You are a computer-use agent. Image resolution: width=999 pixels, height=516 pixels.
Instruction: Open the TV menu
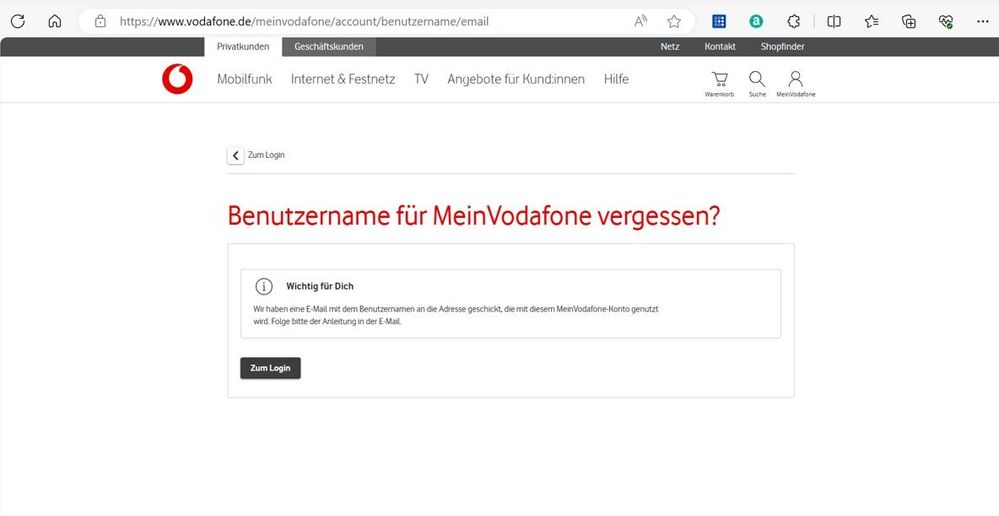point(421,79)
